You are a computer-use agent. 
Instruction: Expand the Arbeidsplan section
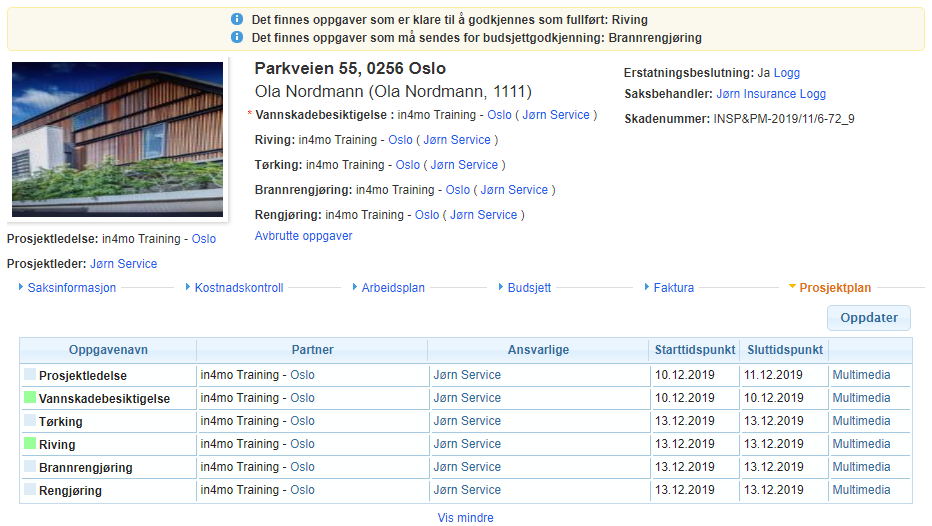coord(392,288)
